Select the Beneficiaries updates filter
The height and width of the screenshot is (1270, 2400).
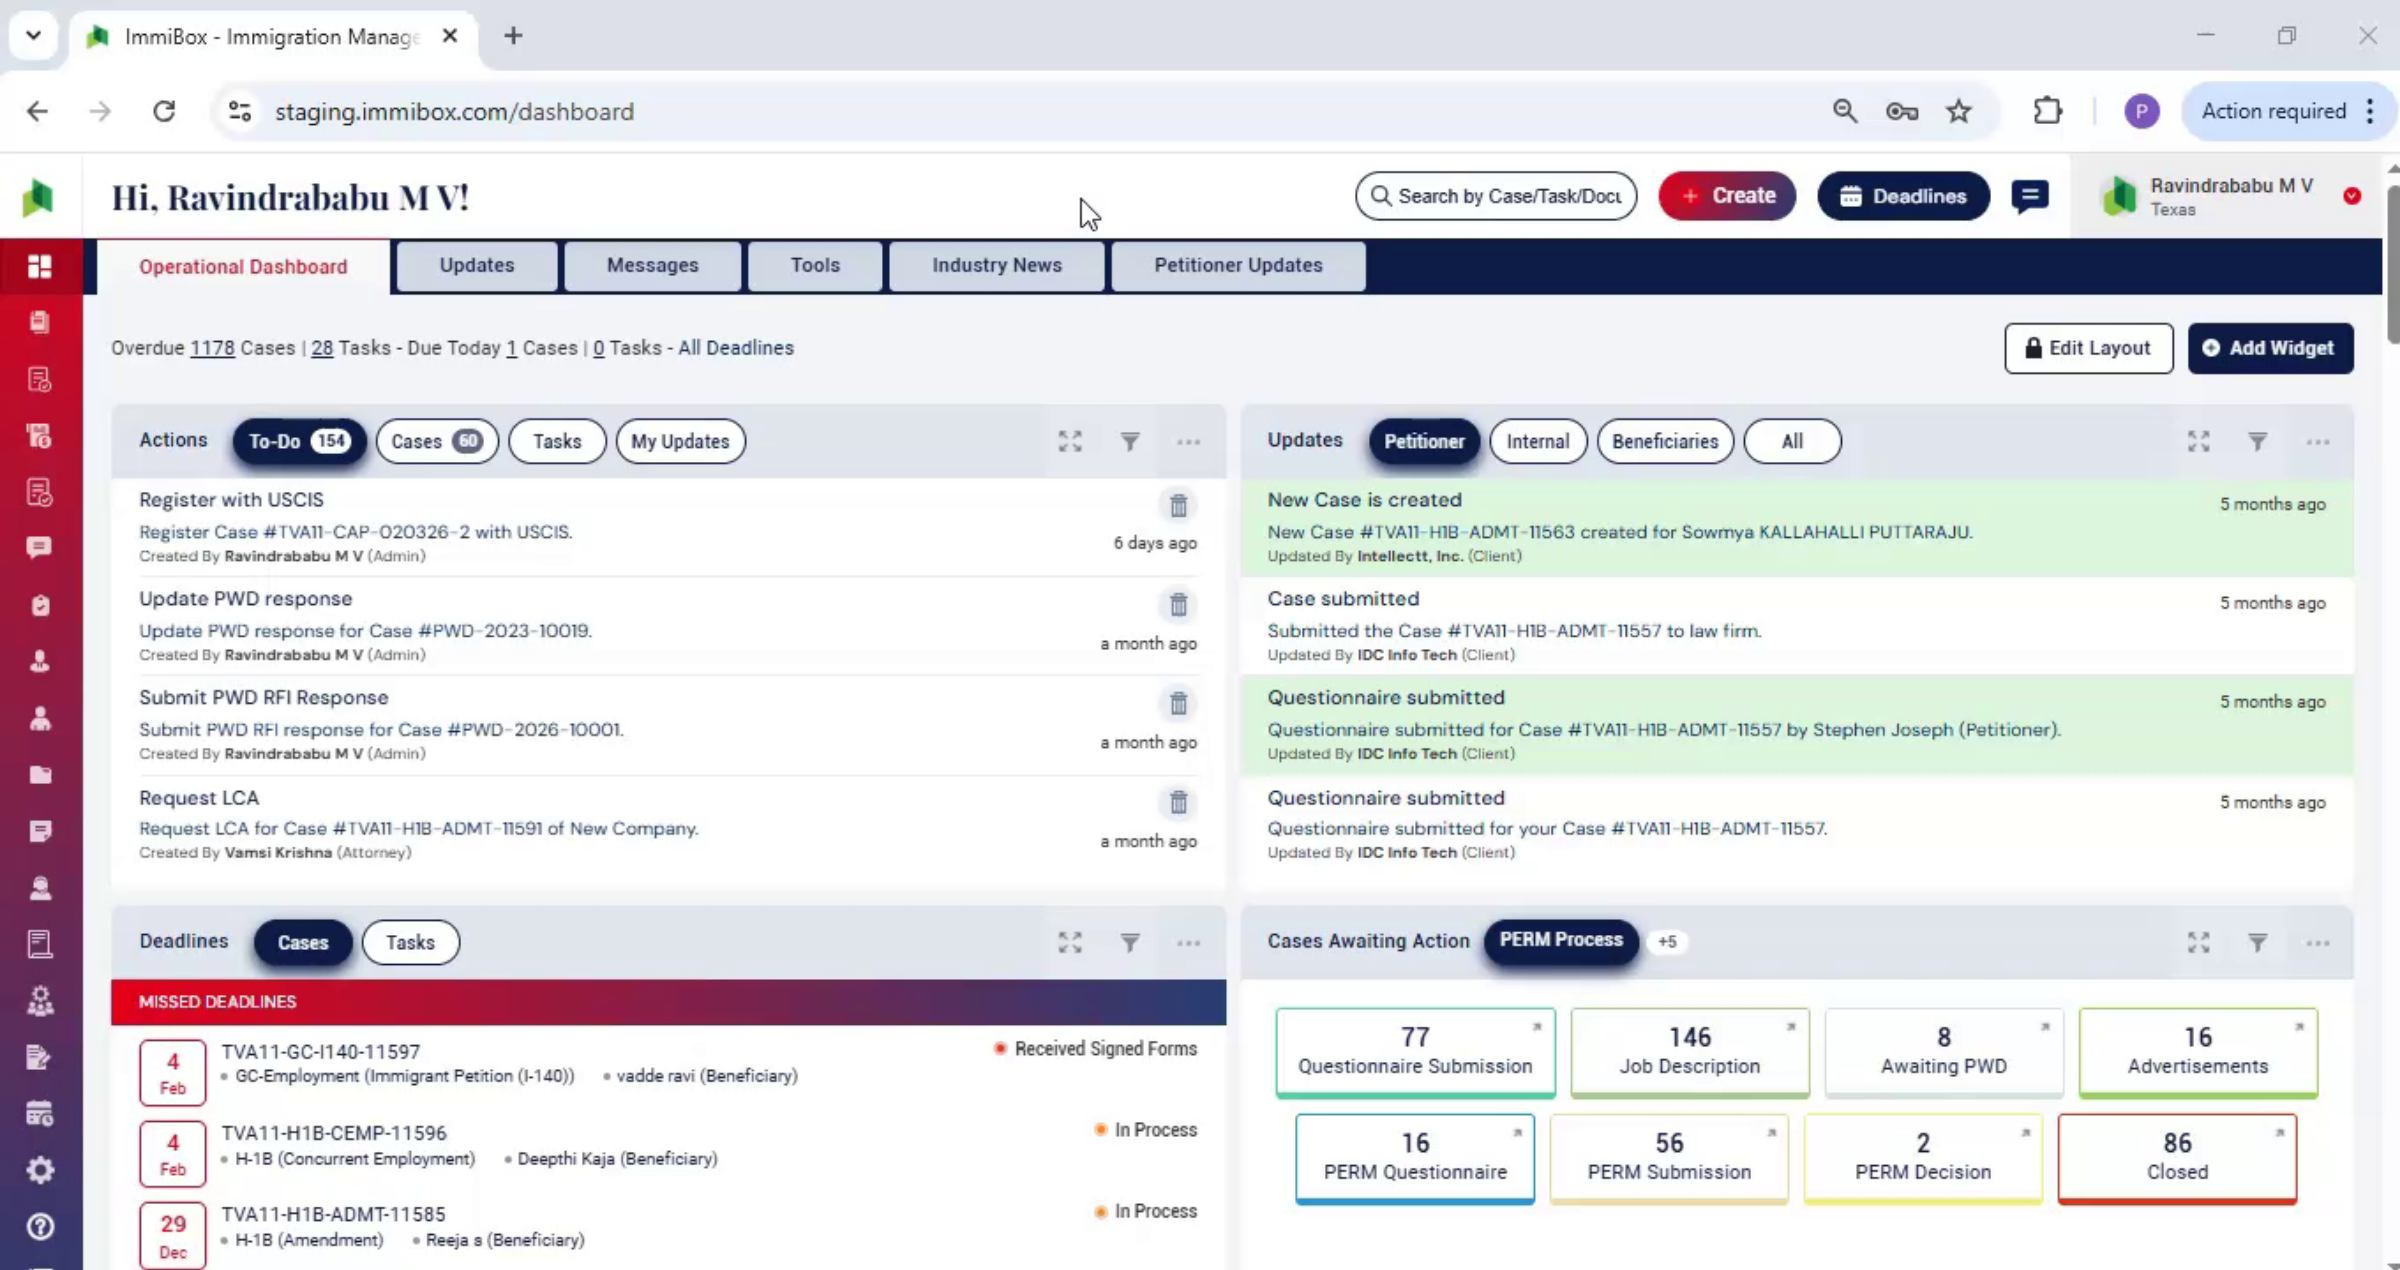[x=1665, y=441]
